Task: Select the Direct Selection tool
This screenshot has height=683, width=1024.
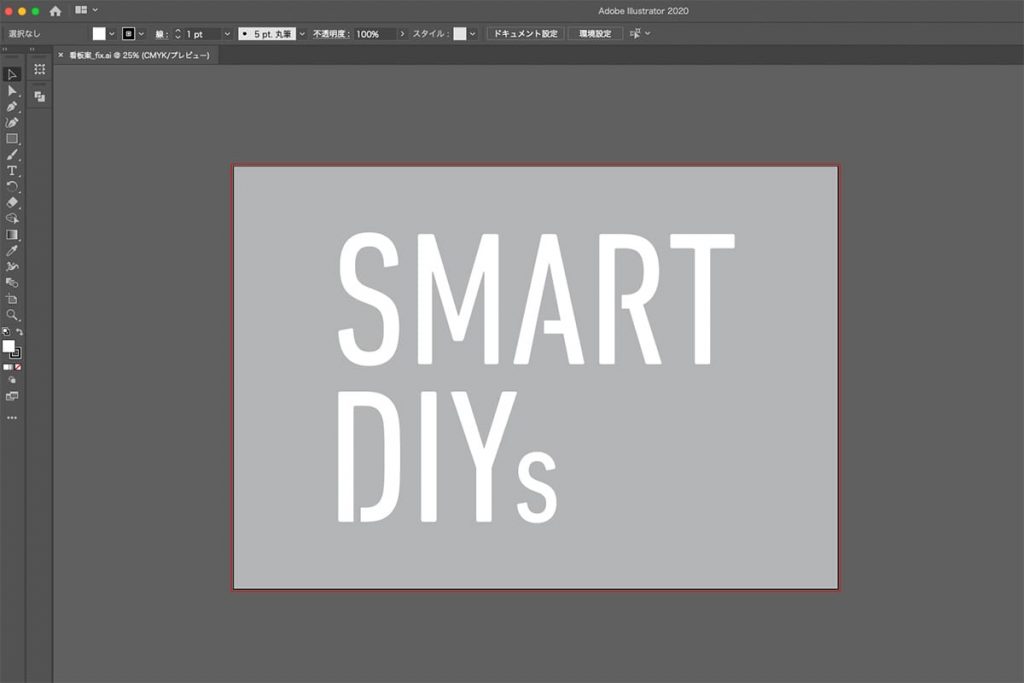Action: point(12,90)
